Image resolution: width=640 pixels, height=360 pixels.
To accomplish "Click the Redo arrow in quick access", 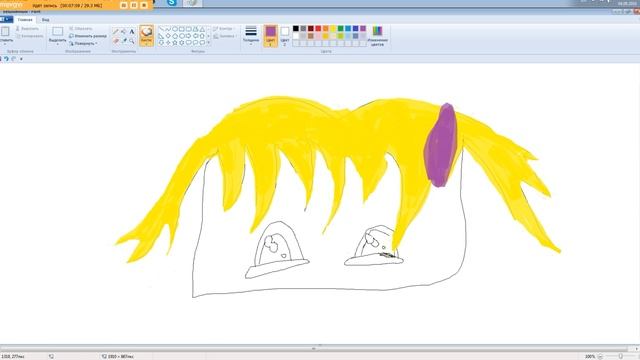I will [x=13, y=59].
